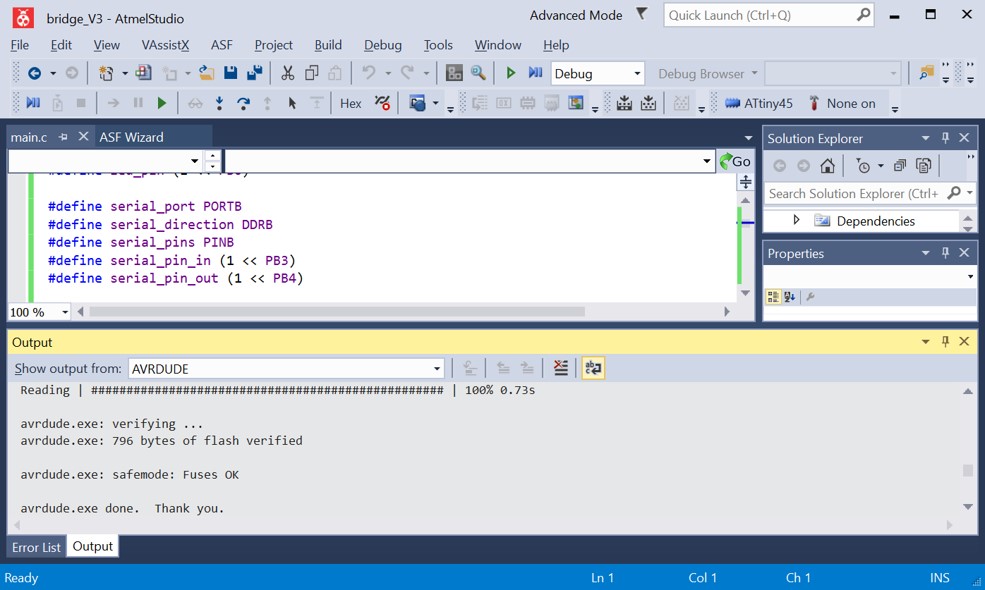Expand the Dependencies tree node
Screen dimensions: 985x590
[796, 221]
